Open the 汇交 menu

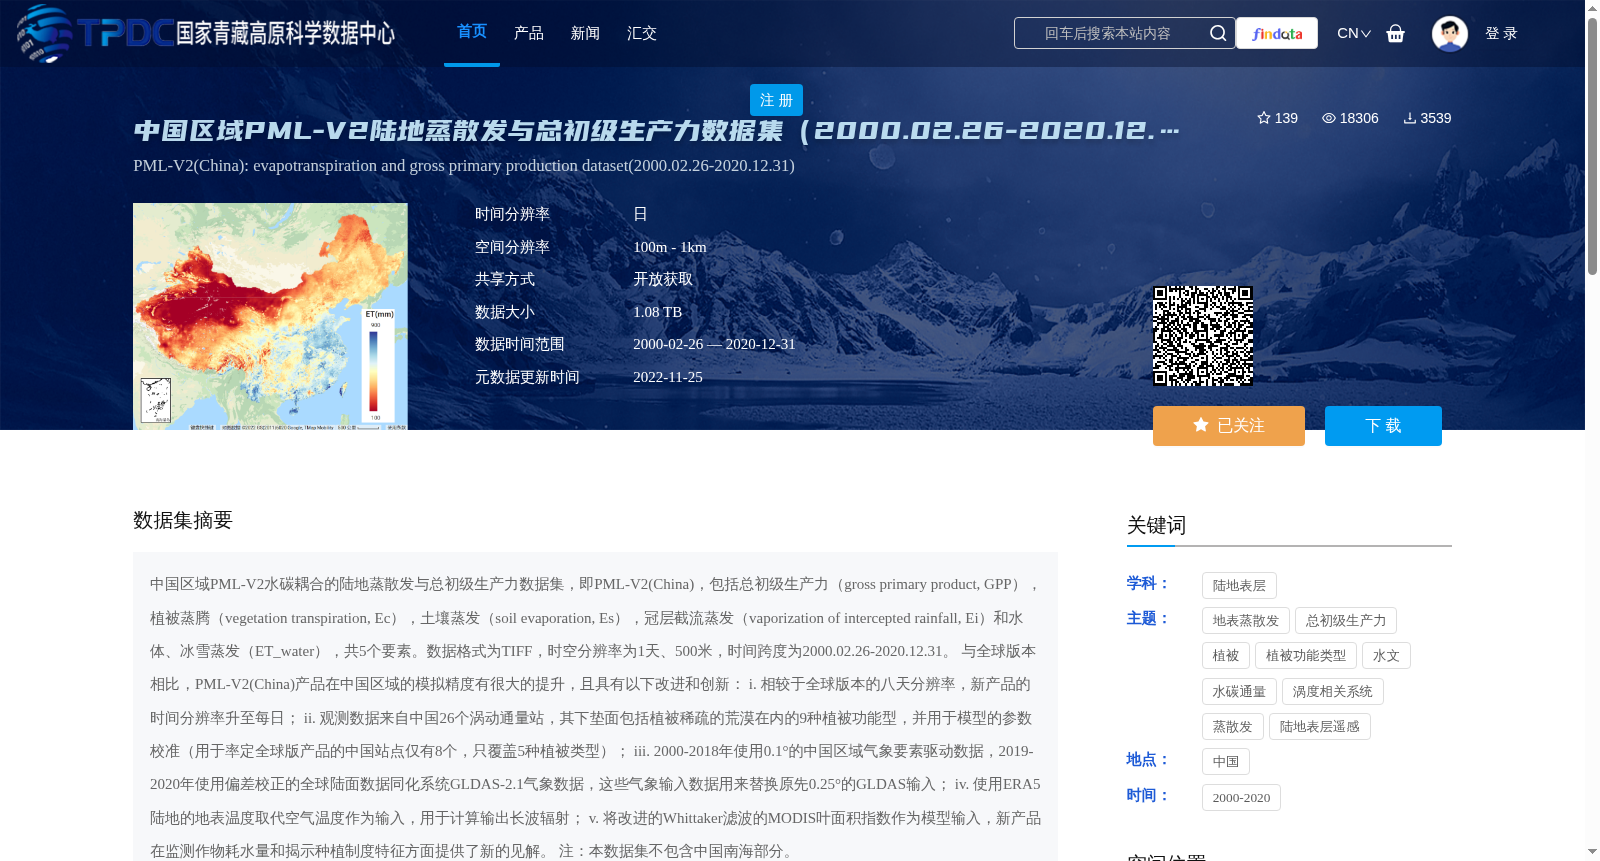pyautogui.click(x=642, y=33)
